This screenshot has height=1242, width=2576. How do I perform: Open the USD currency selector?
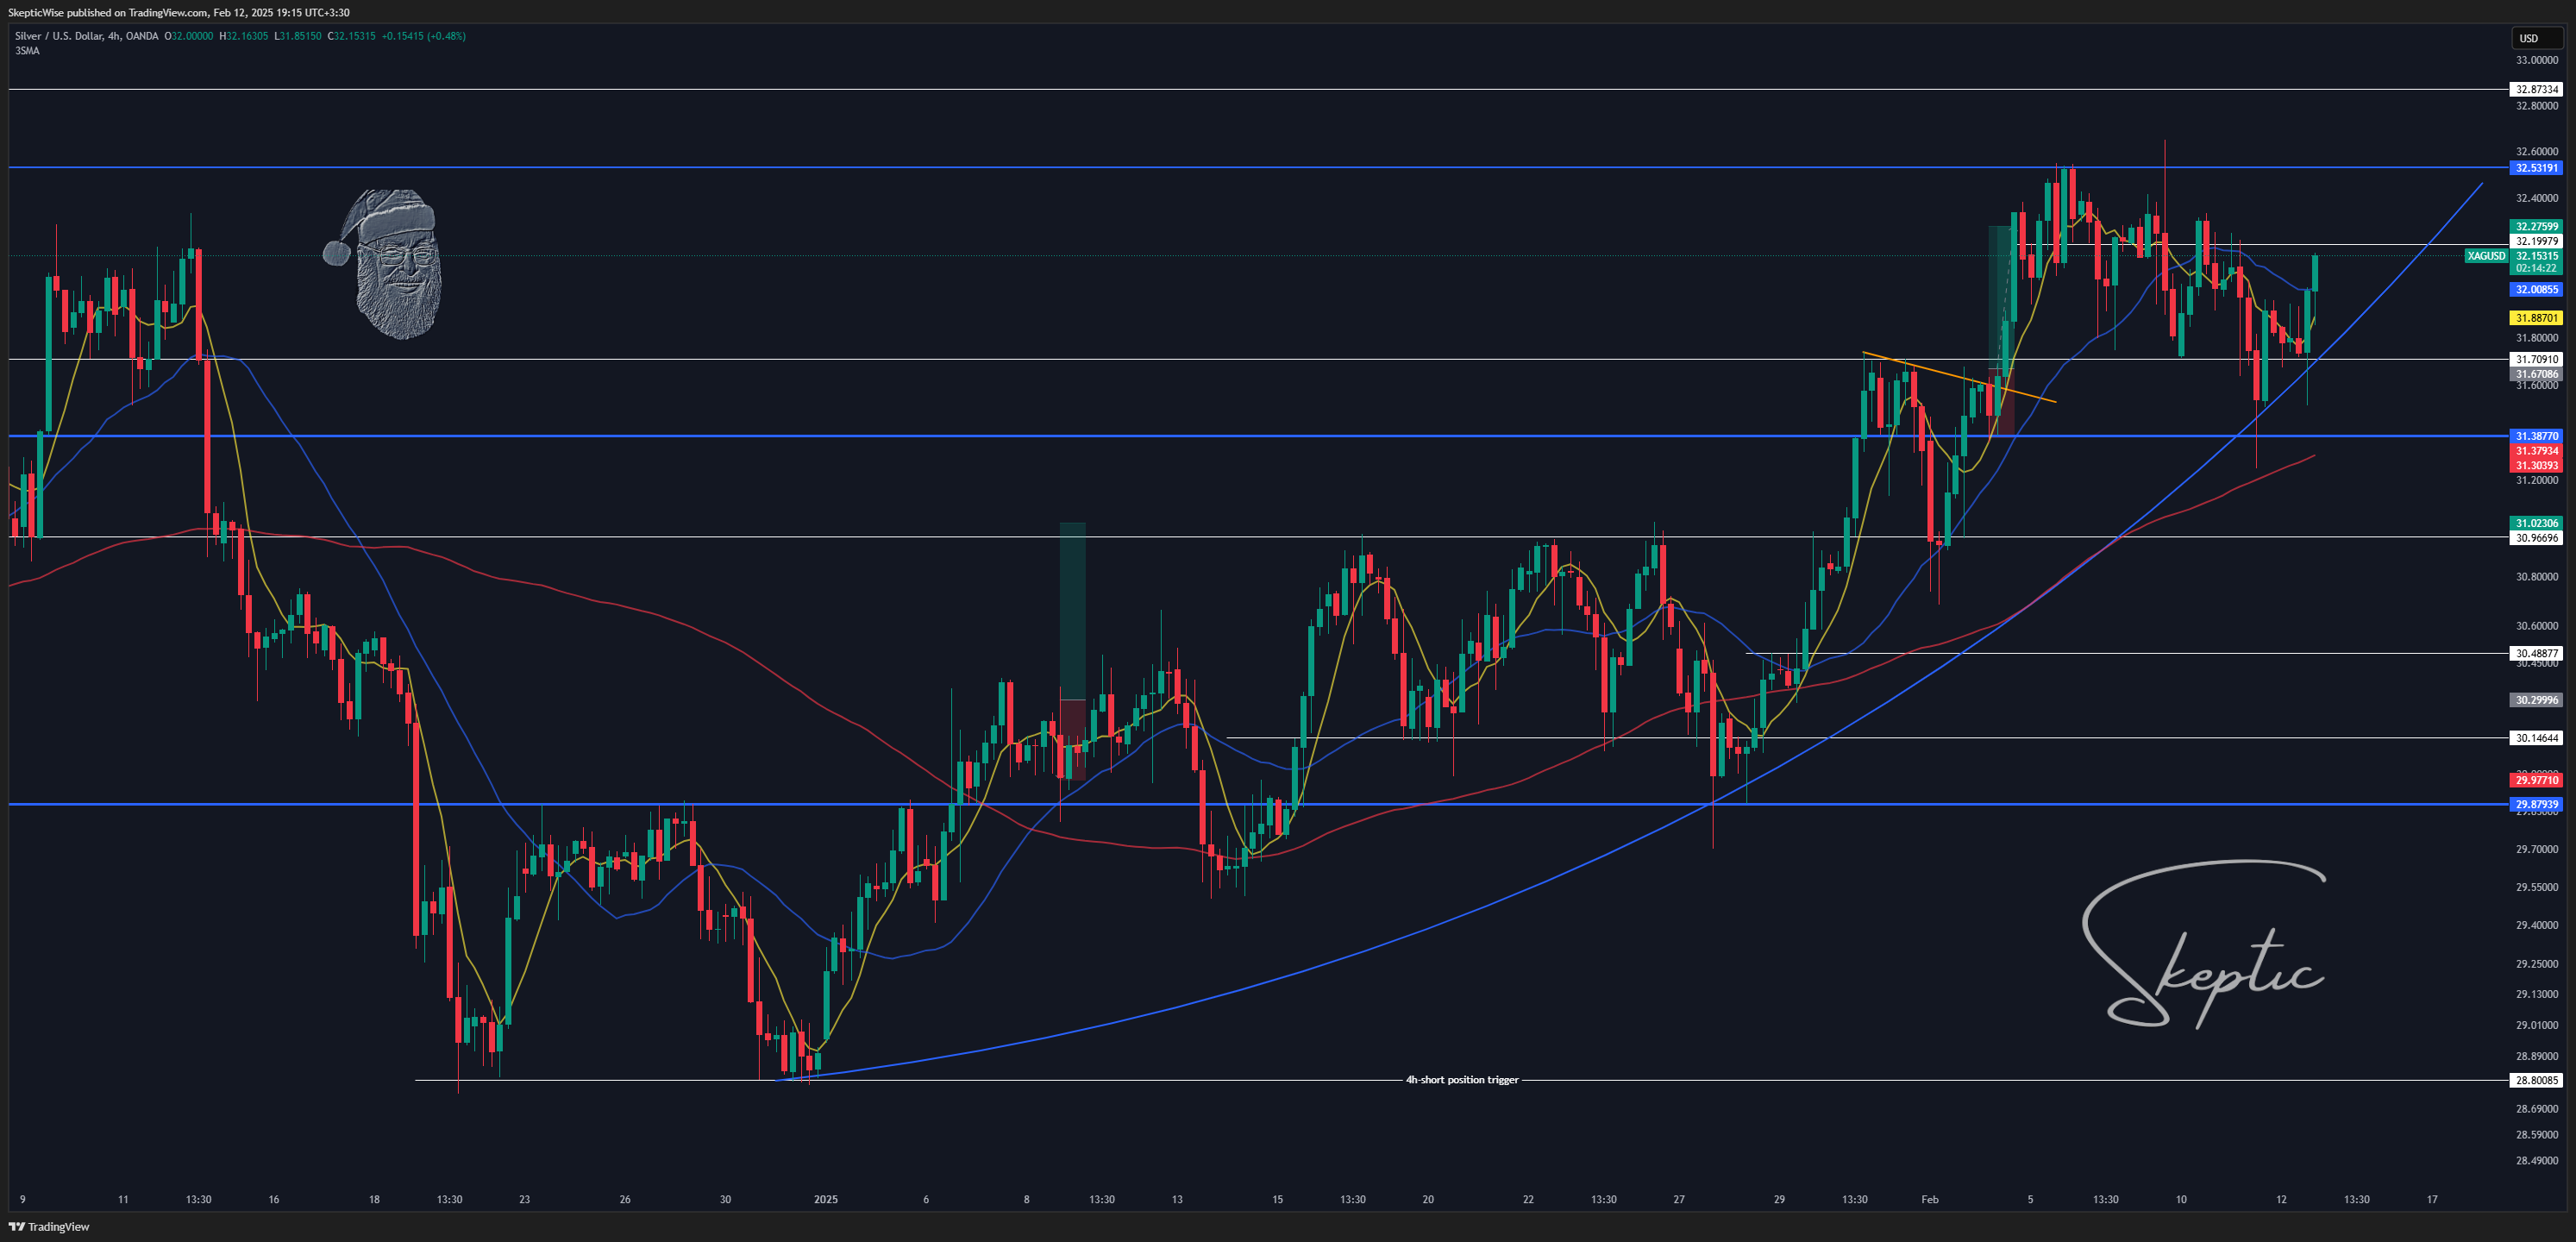point(2536,38)
